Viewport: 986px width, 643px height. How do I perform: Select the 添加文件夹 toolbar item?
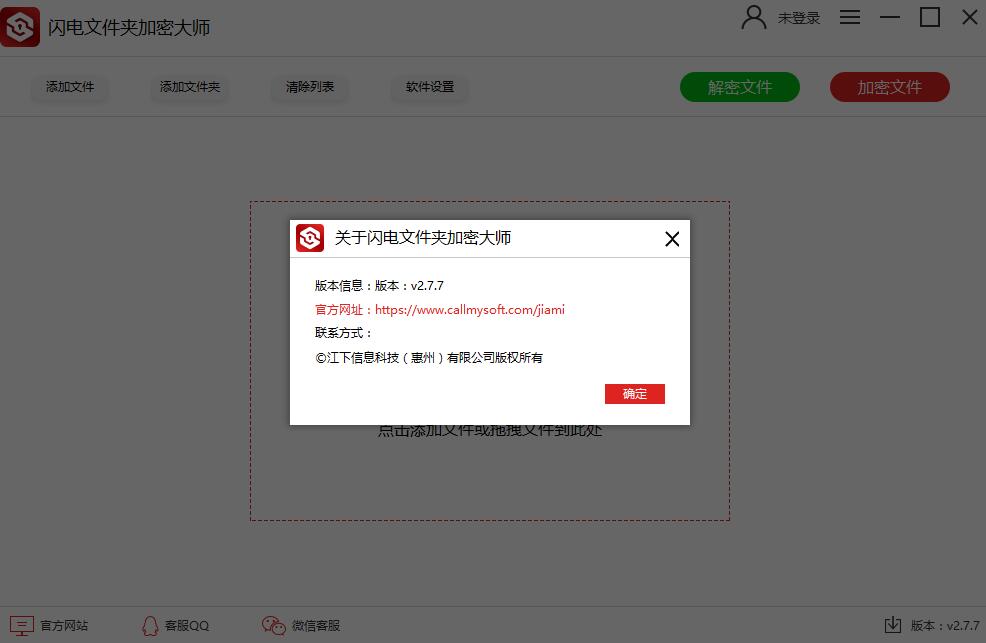(189, 88)
